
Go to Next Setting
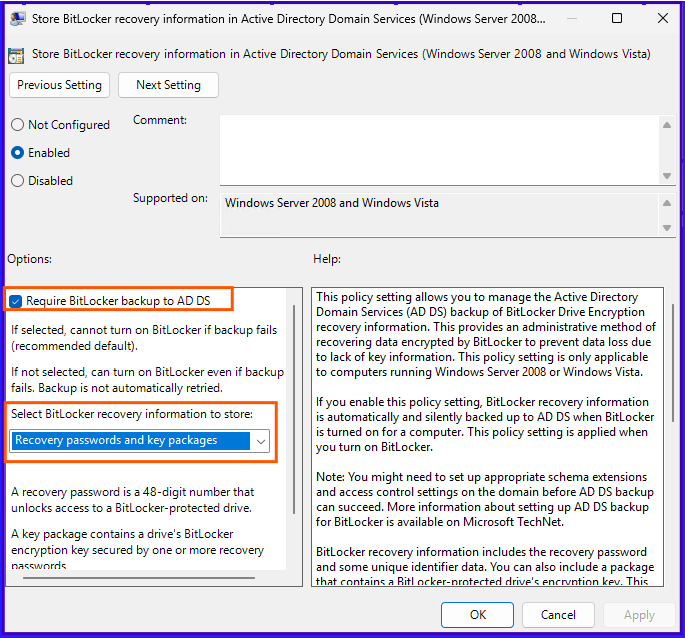click(x=168, y=85)
